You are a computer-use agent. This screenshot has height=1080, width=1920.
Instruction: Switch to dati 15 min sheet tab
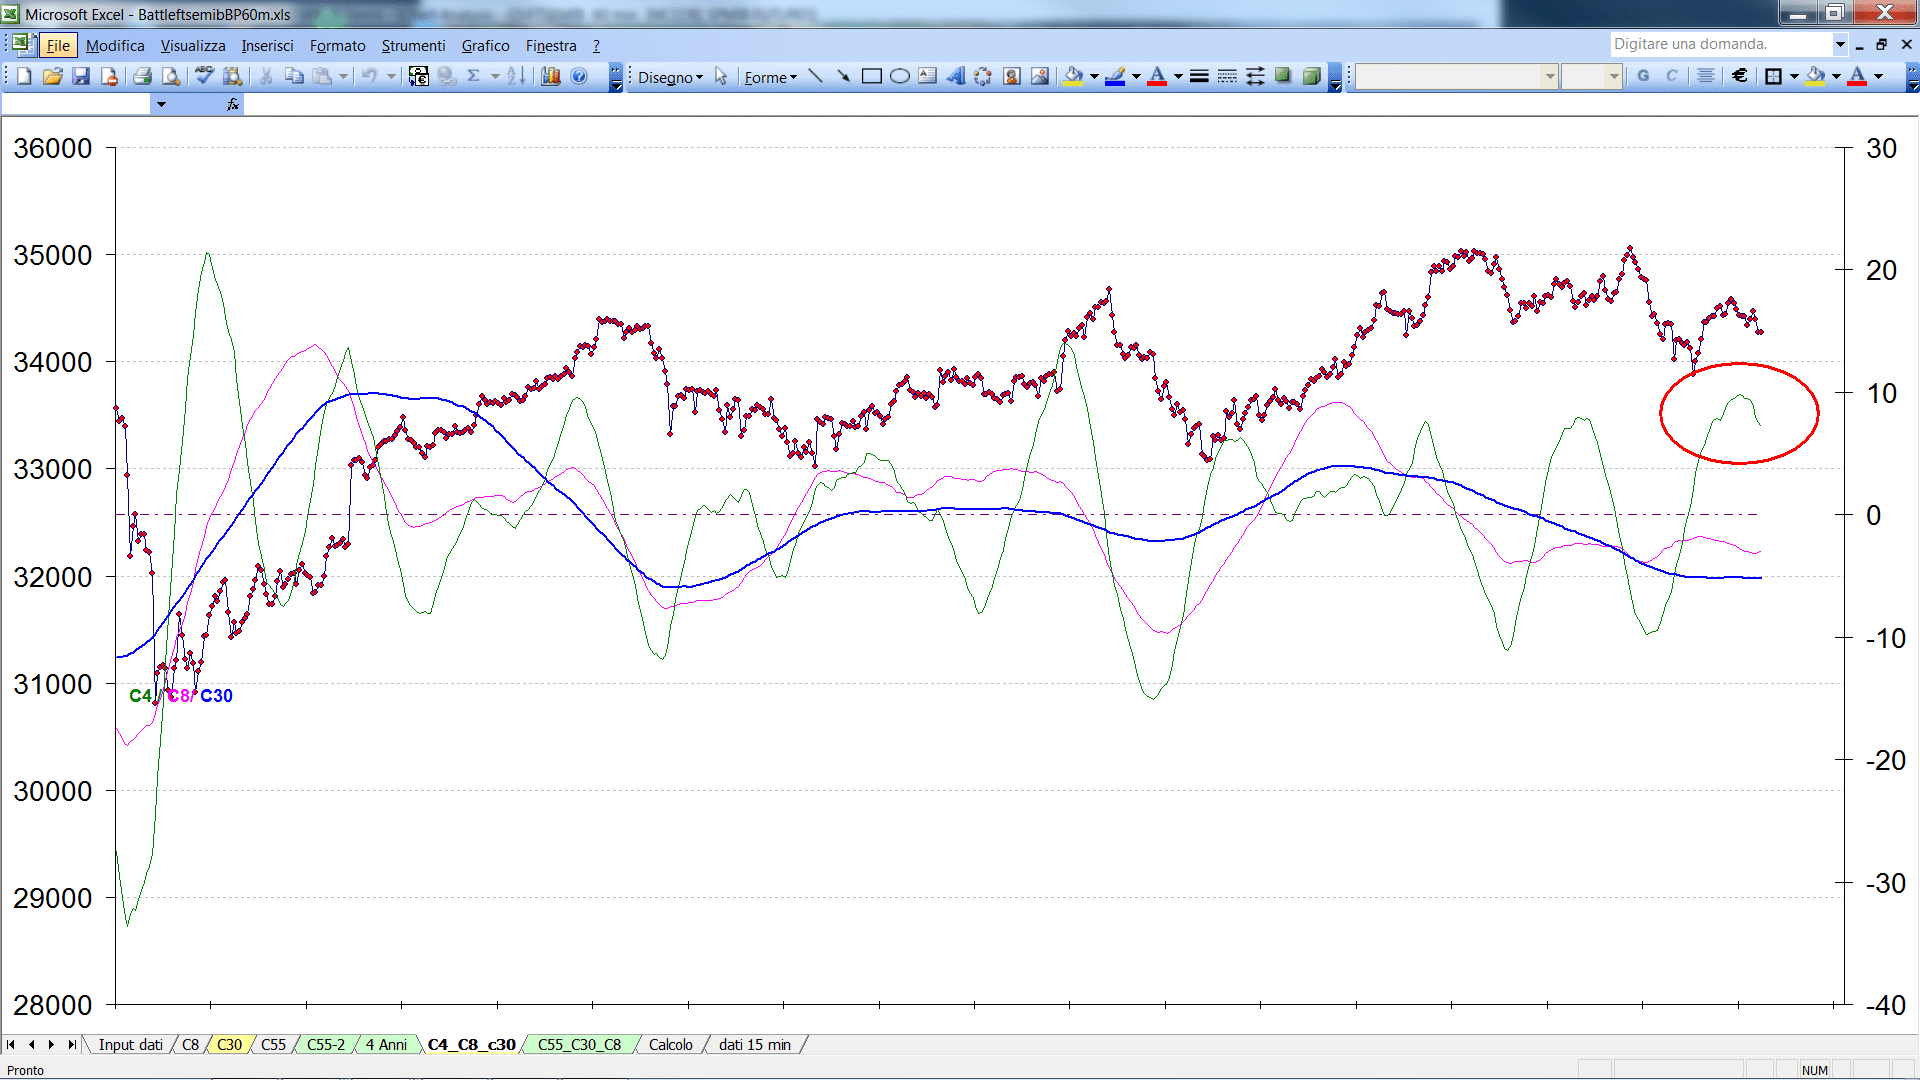[x=754, y=1044]
